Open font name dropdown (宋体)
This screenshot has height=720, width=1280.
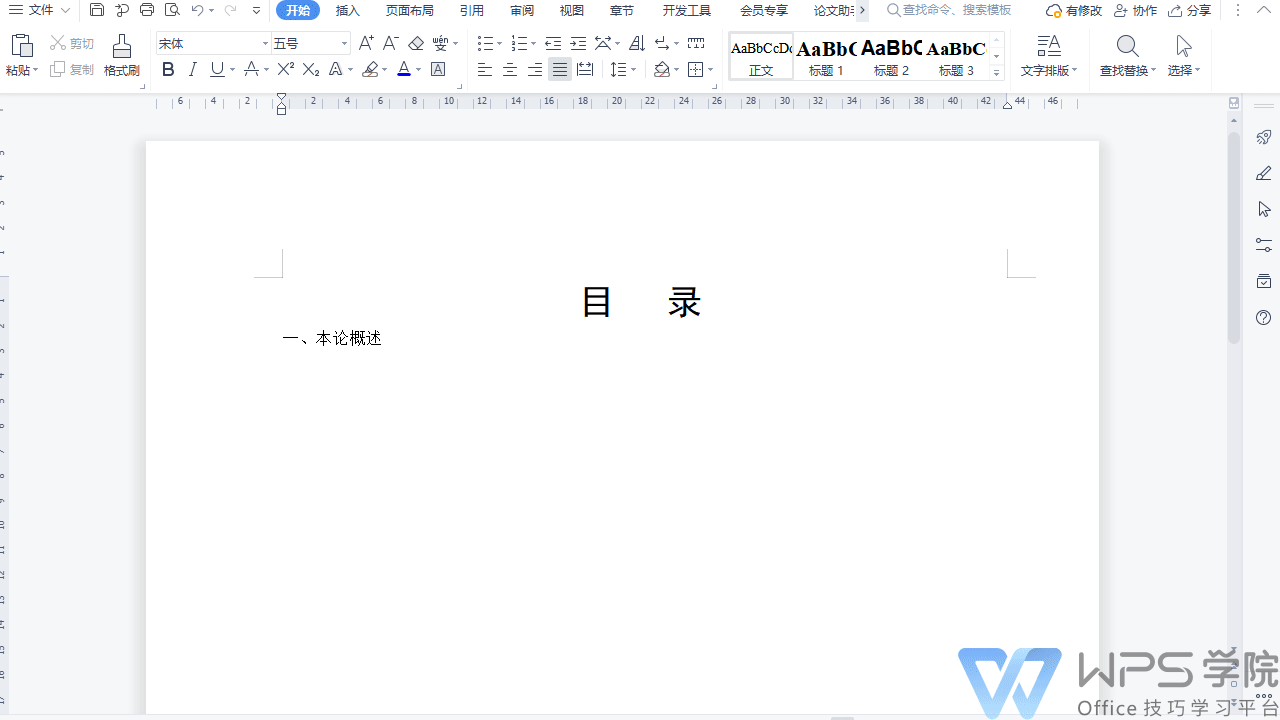(265, 44)
